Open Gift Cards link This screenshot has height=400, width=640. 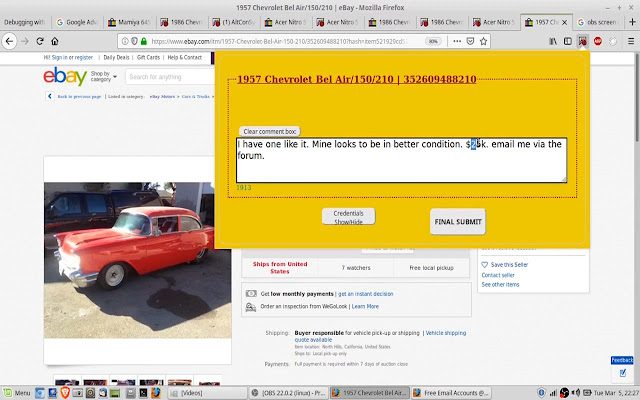(148, 58)
